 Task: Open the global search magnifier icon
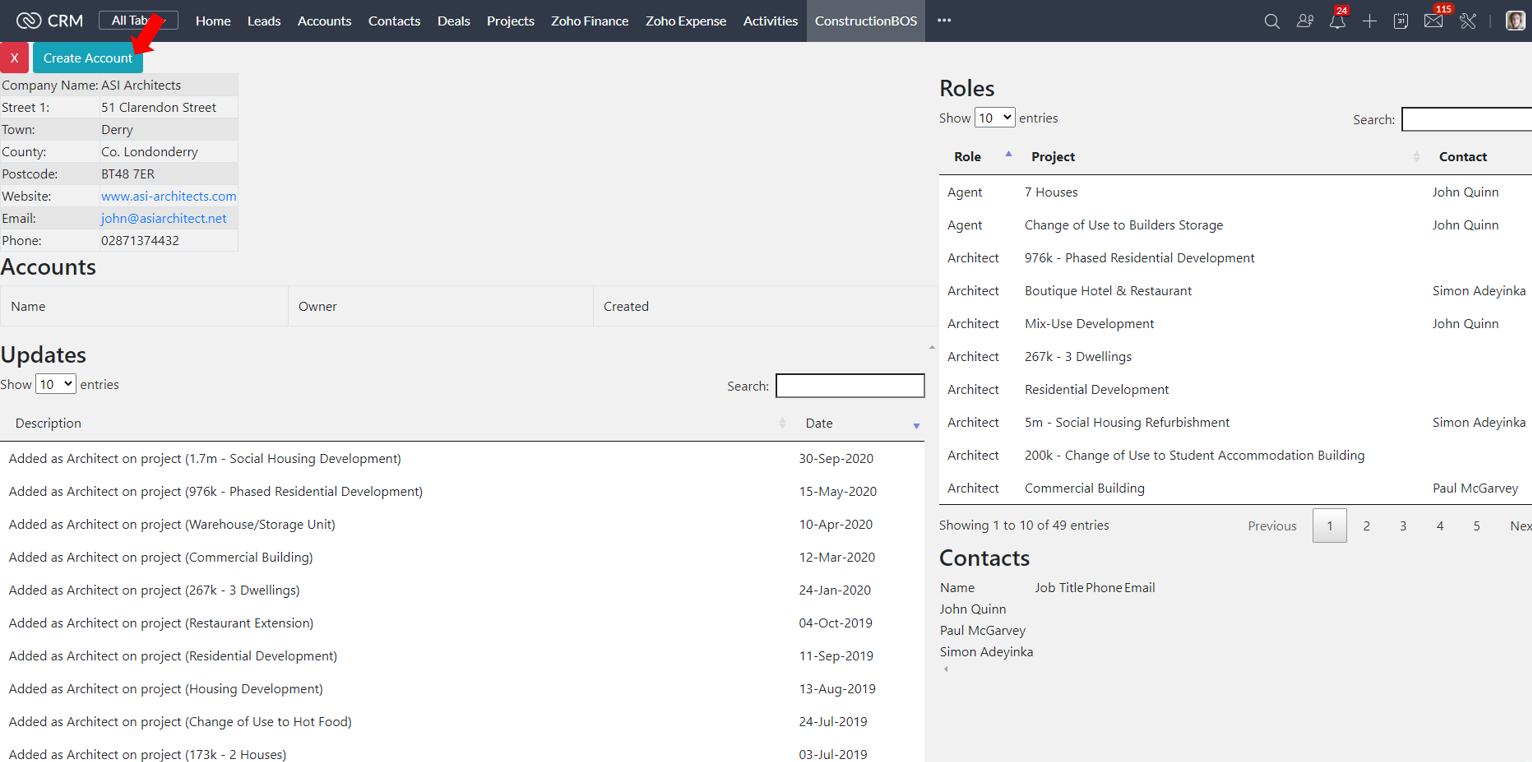1271,21
